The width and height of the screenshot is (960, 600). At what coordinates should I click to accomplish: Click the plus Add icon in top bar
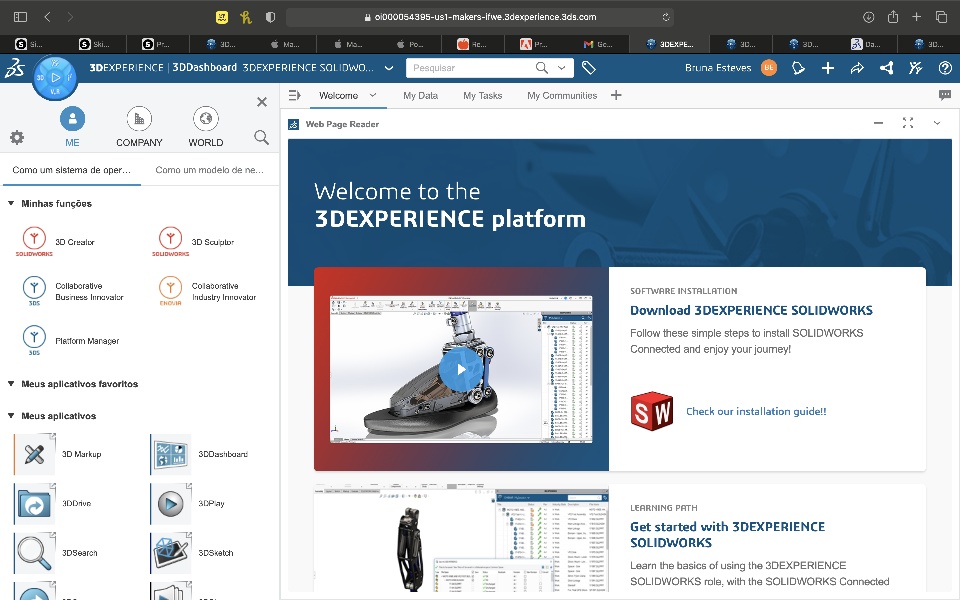[828, 68]
